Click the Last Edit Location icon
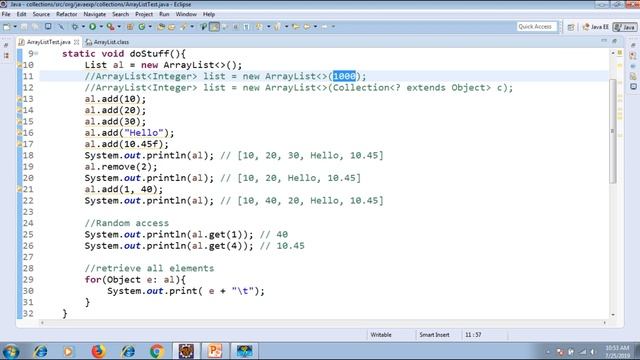Image resolution: width=640 pixels, height=360 pixels. (296, 27)
